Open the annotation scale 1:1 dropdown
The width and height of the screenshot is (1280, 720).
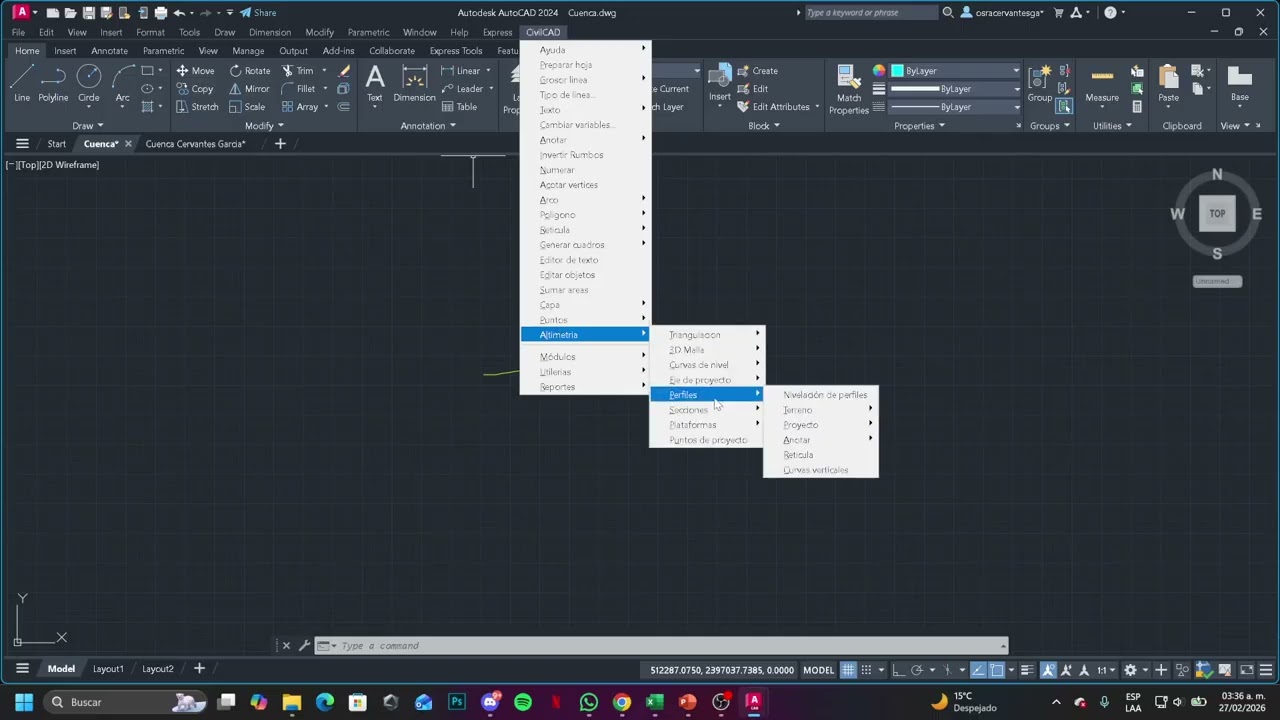tap(1106, 670)
